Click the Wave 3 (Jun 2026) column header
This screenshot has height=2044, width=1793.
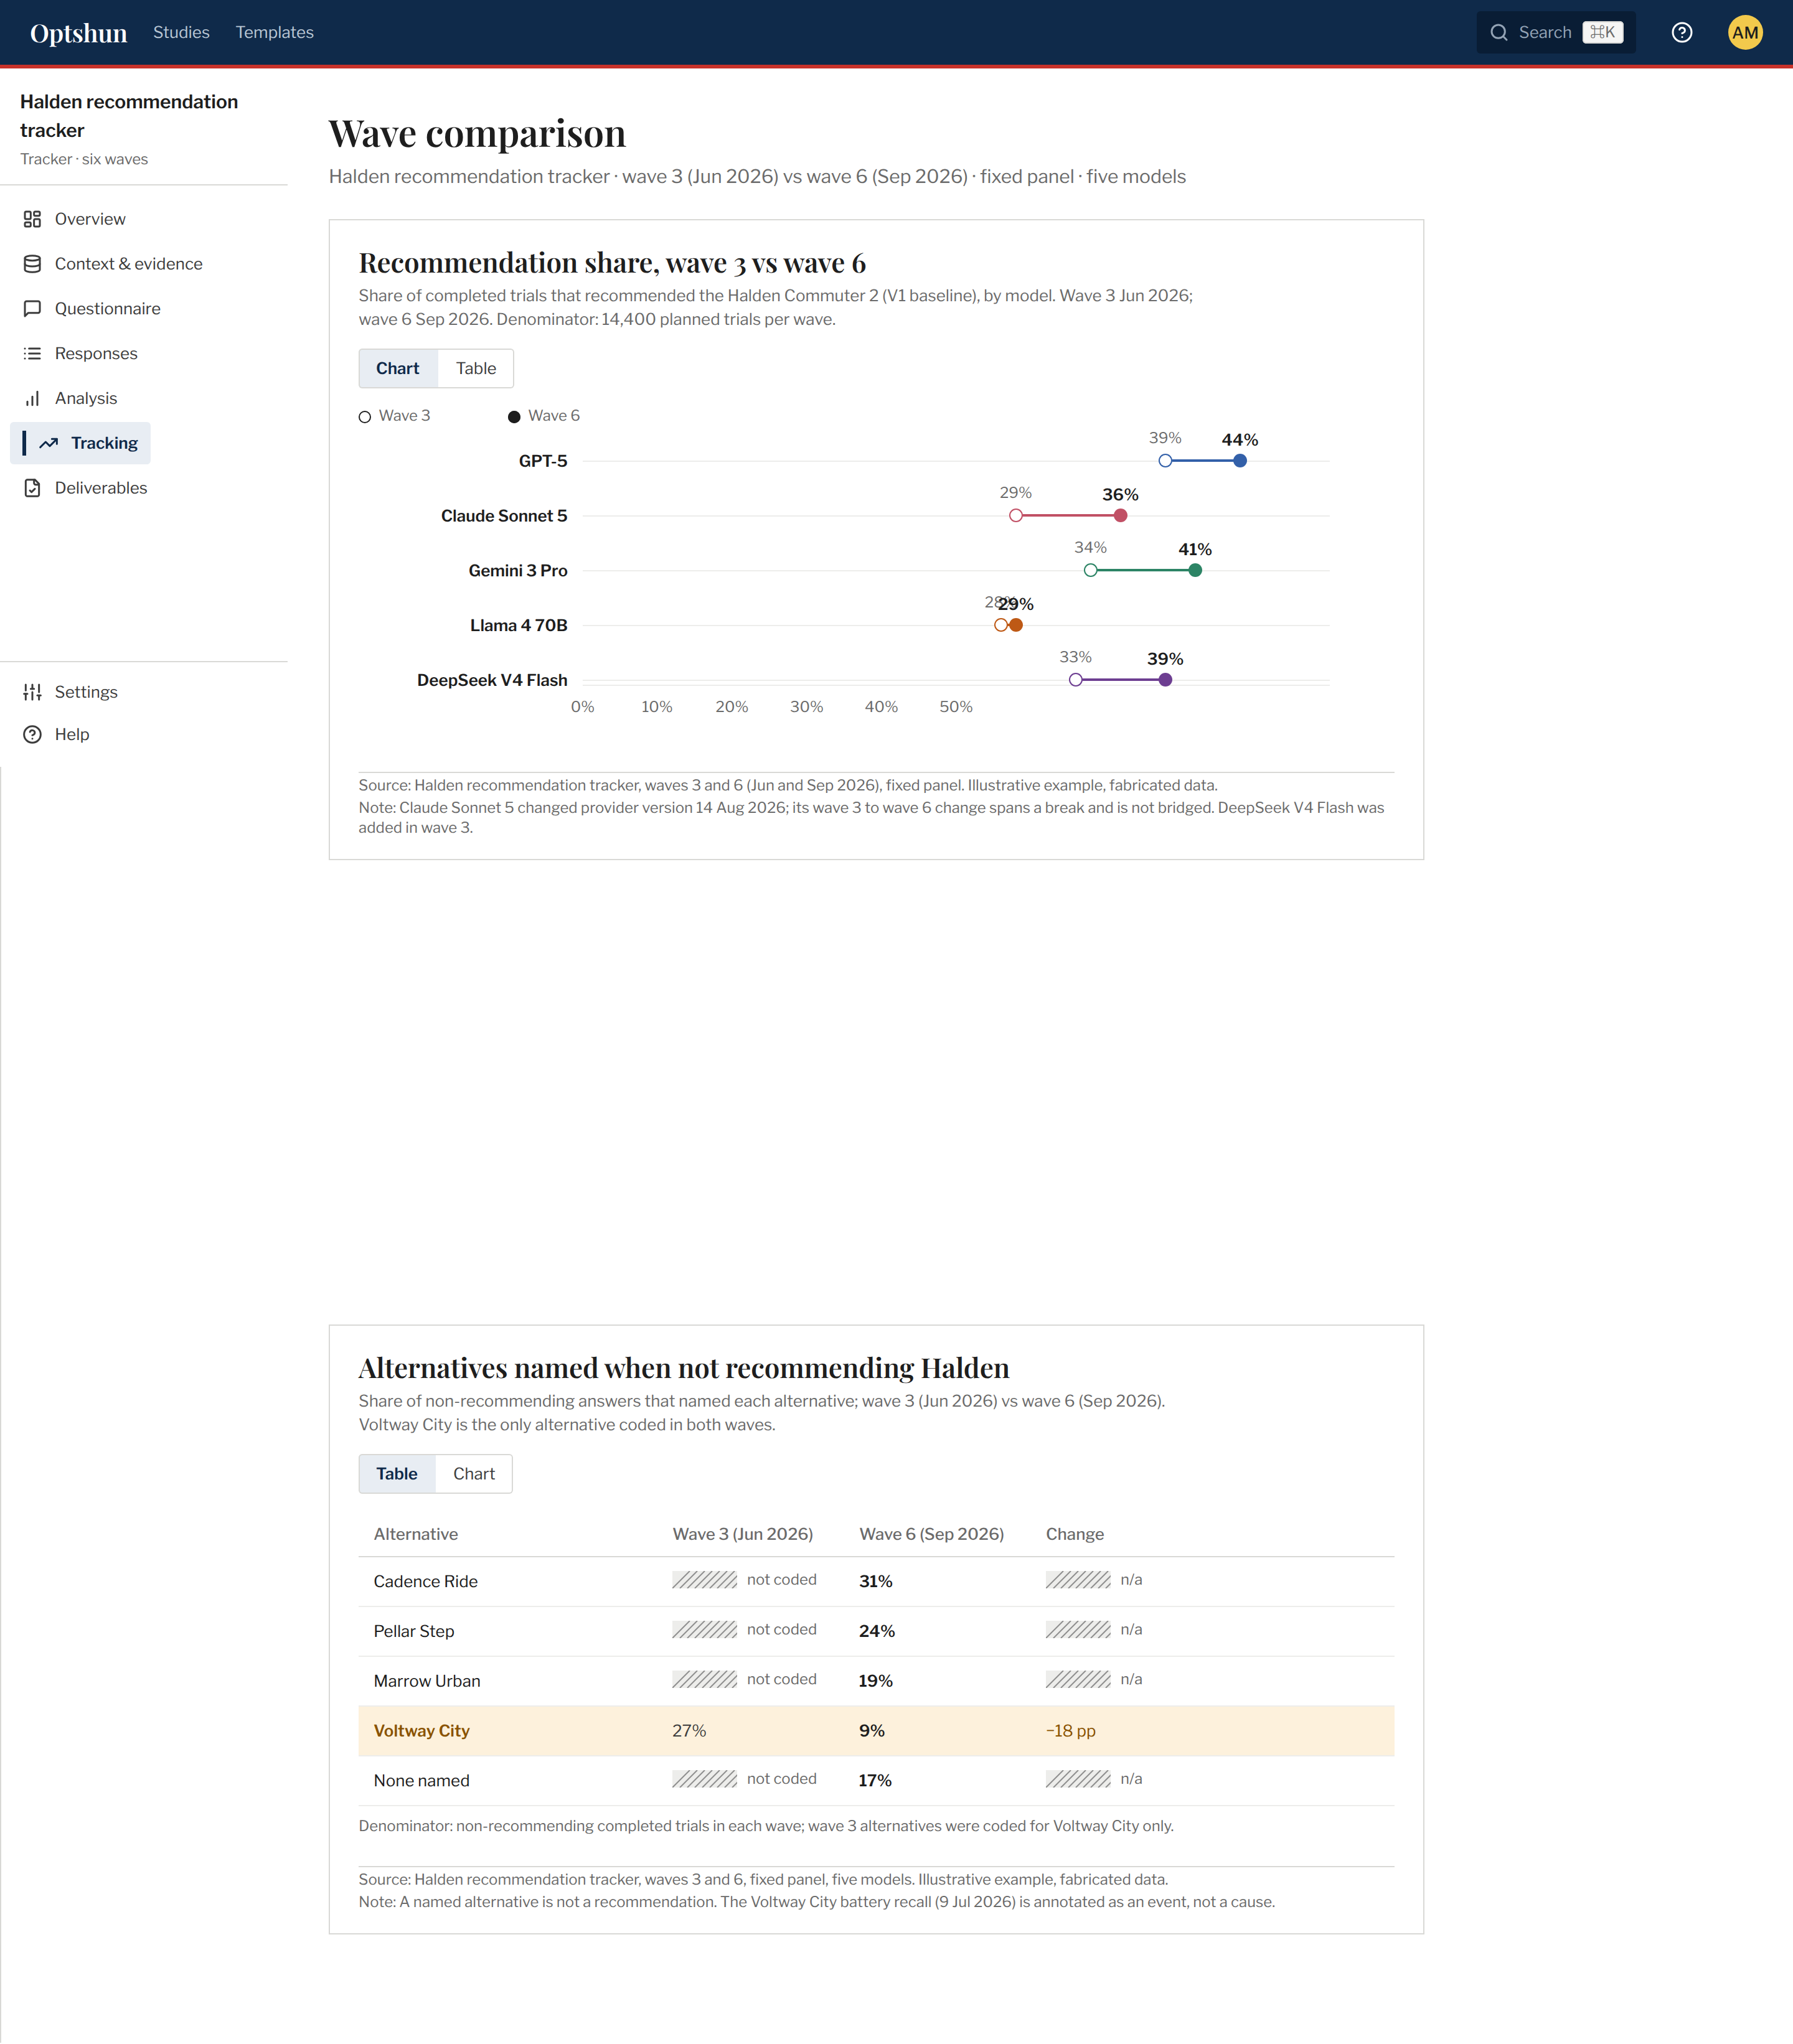(743, 1535)
